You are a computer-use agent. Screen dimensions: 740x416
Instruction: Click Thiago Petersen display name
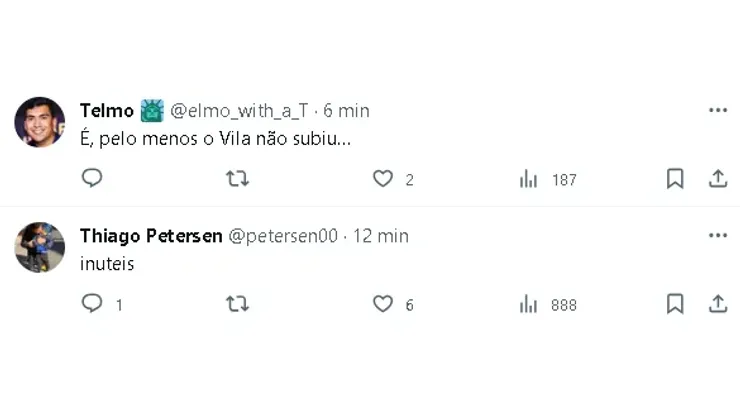click(x=150, y=236)
